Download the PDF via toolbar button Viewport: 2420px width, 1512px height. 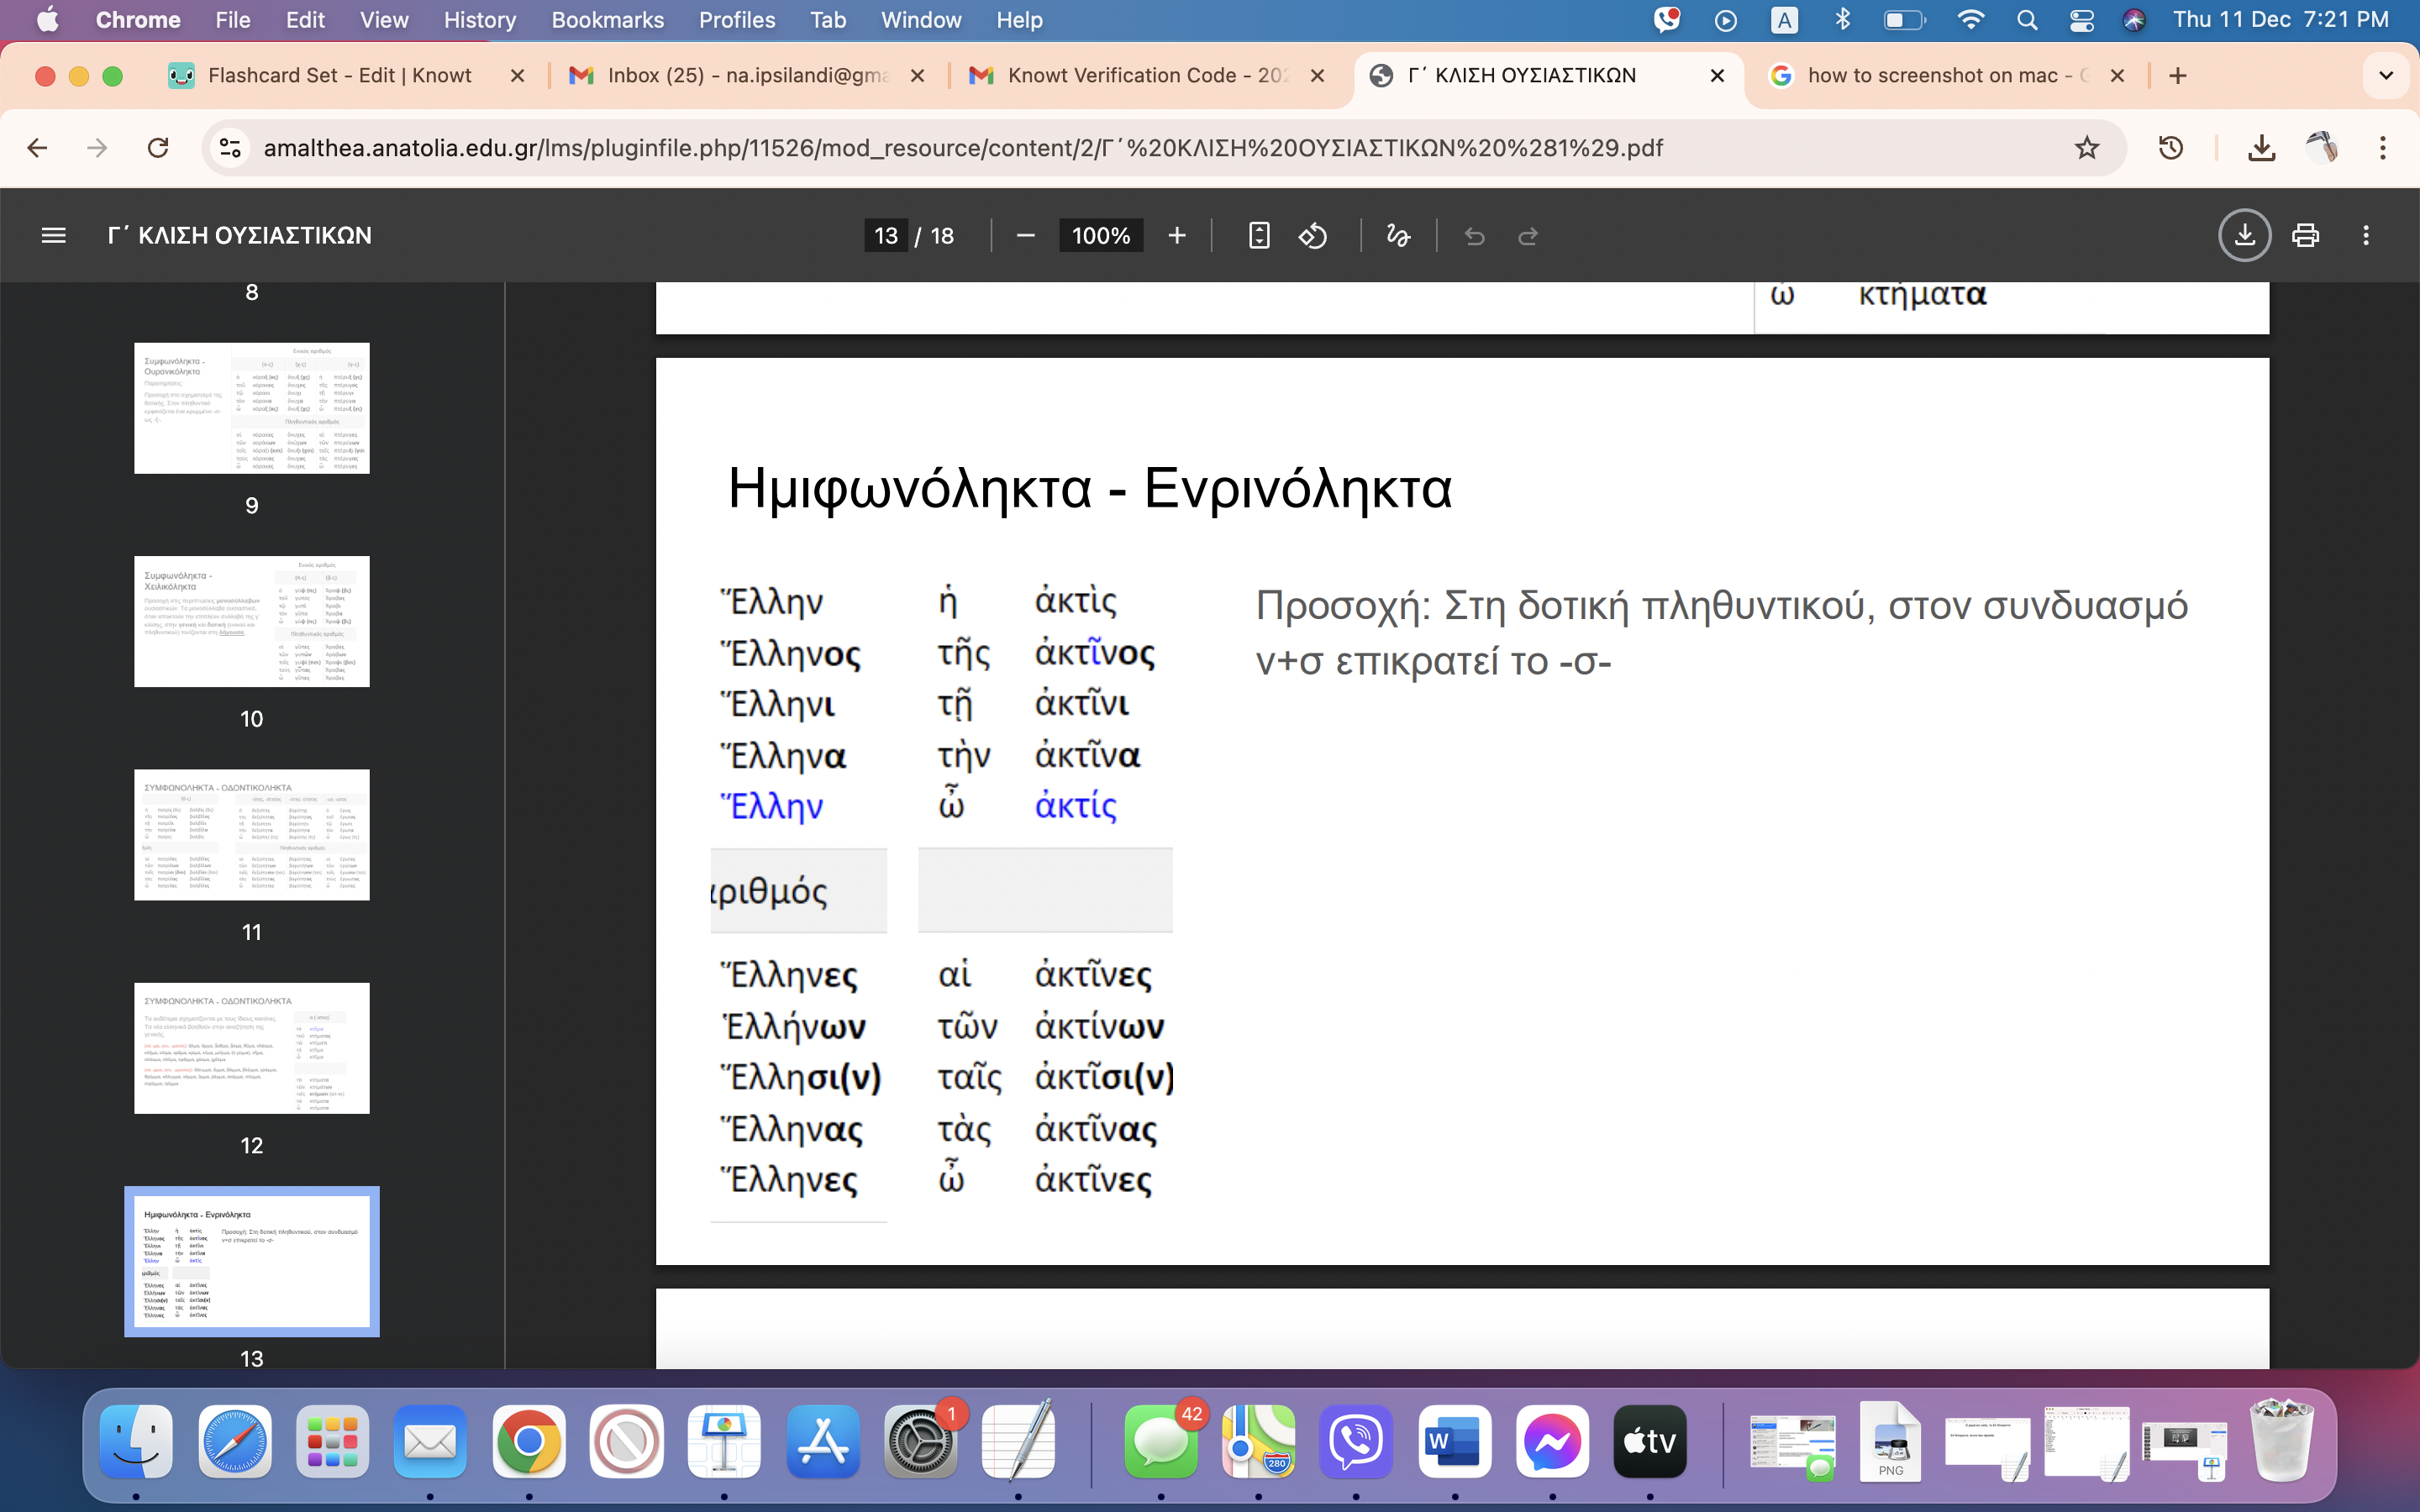pos(2244,236)
